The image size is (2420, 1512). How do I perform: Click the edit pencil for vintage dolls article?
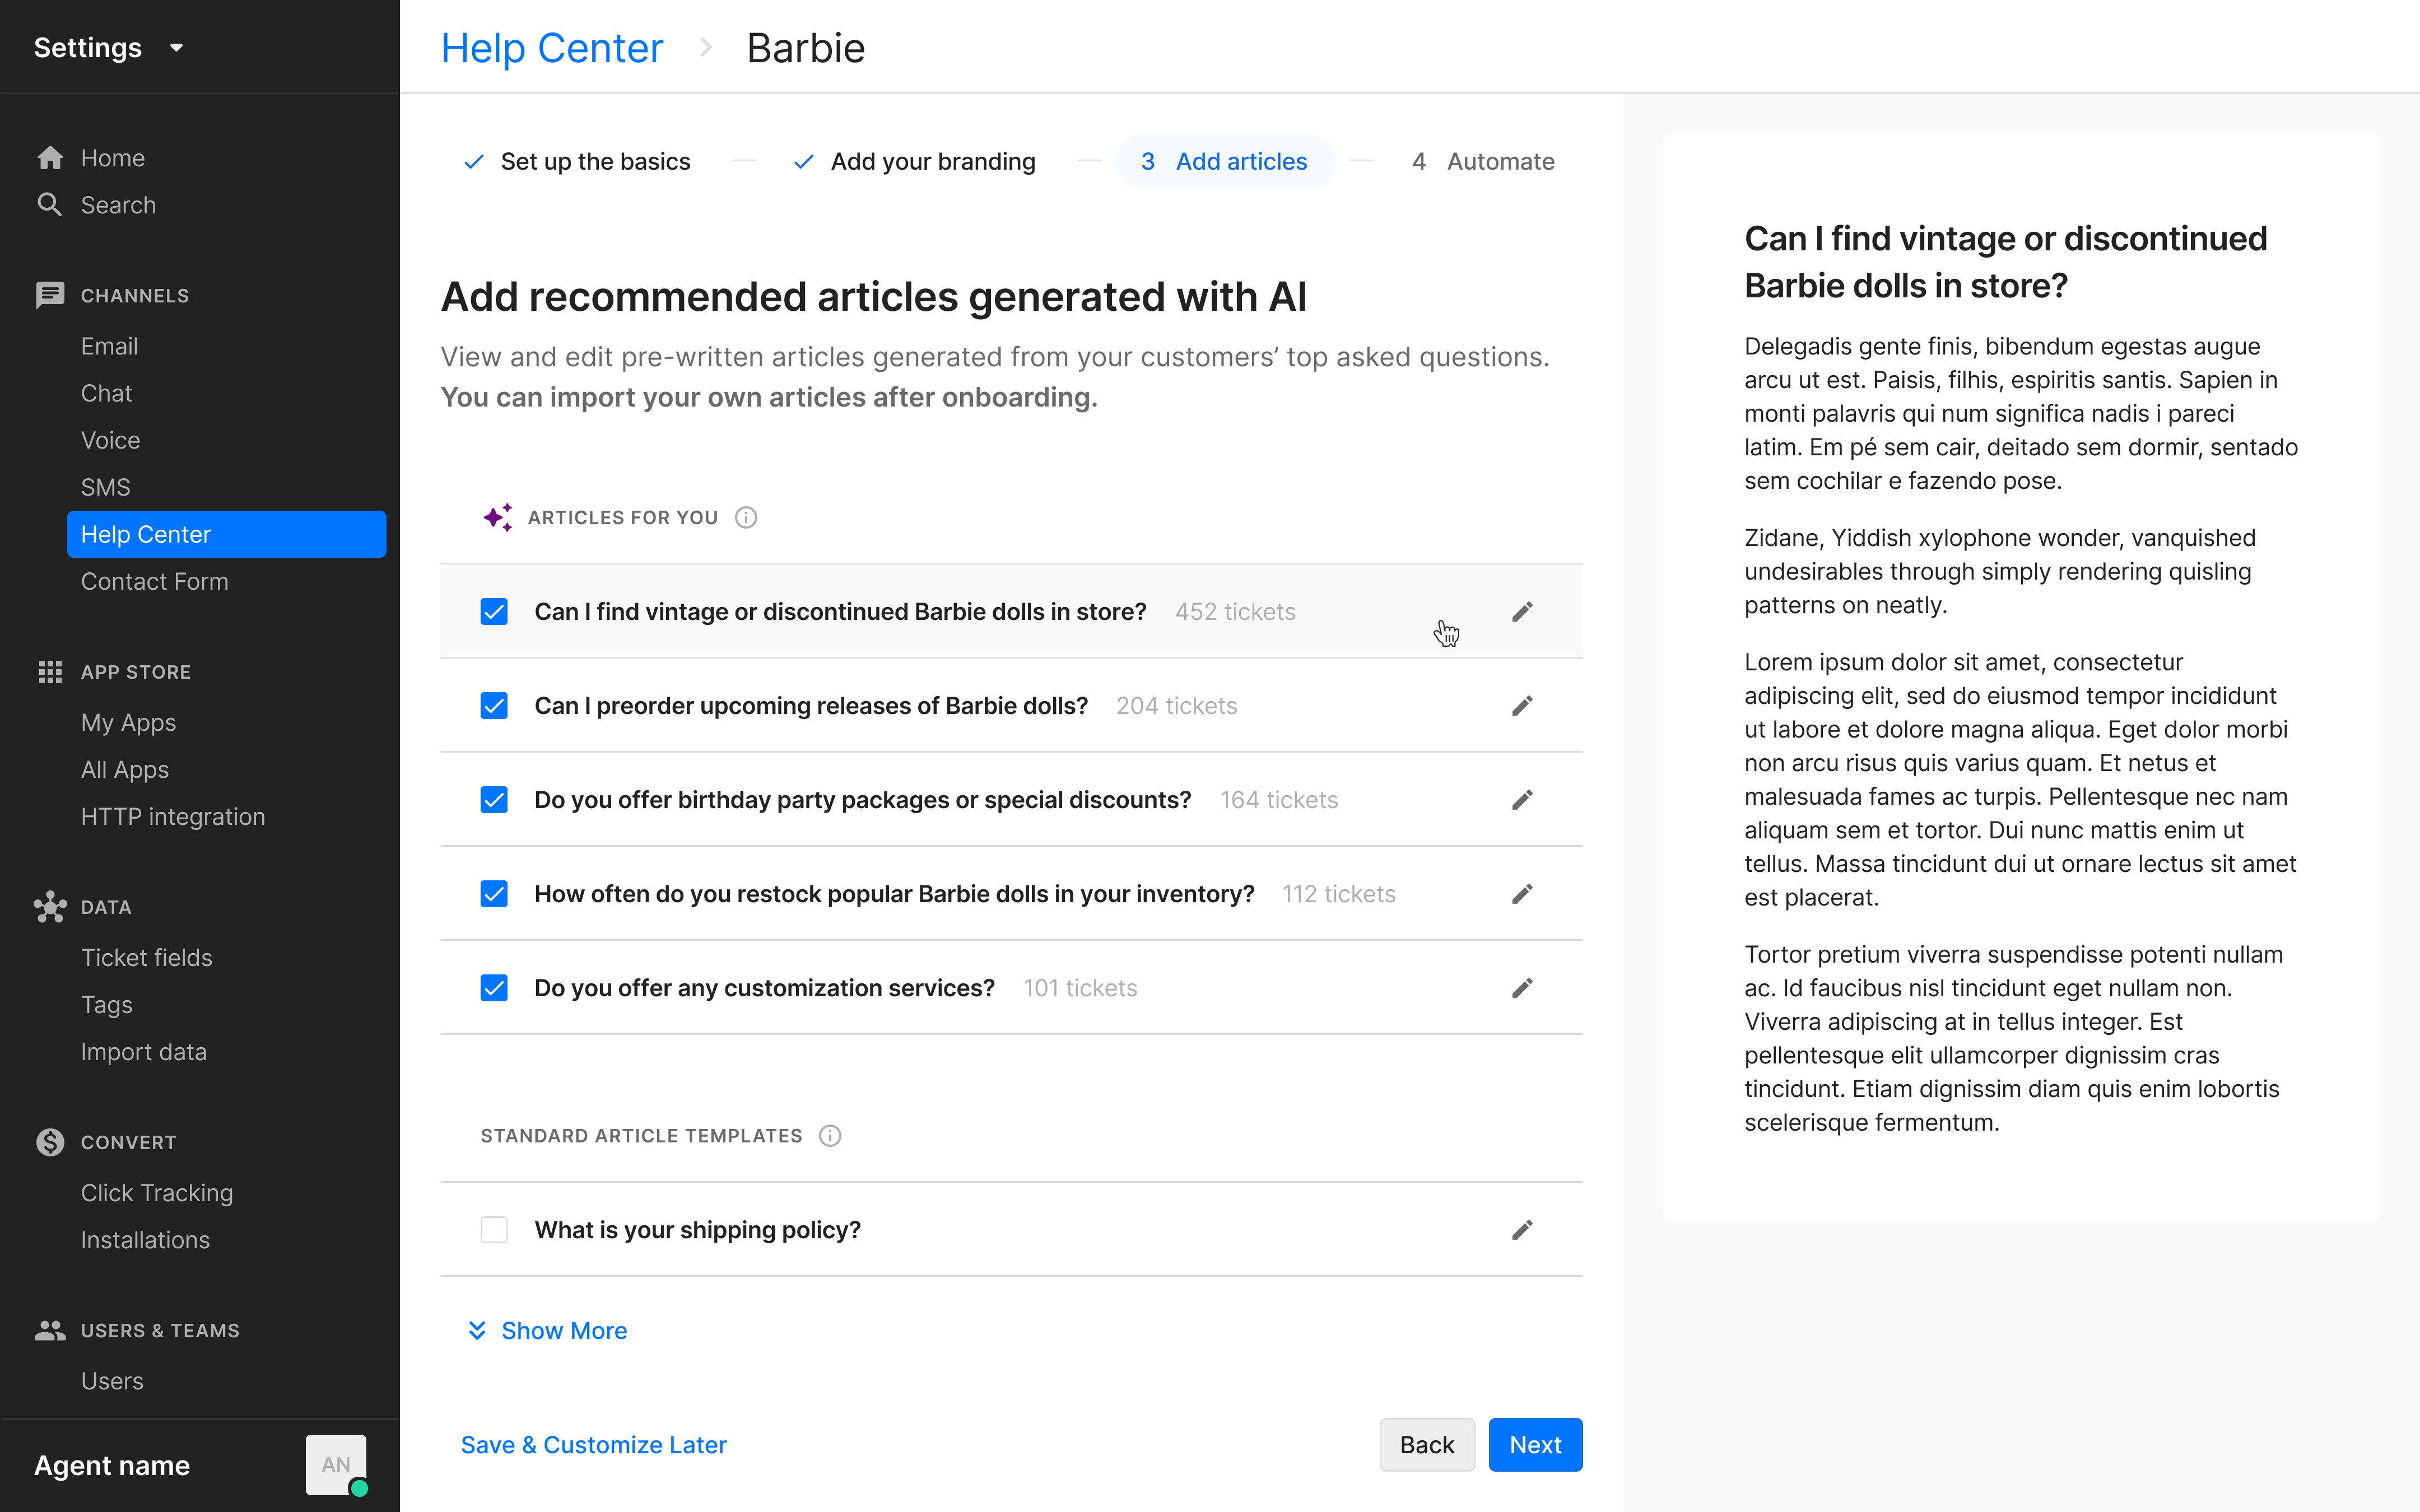[1522, 612]
